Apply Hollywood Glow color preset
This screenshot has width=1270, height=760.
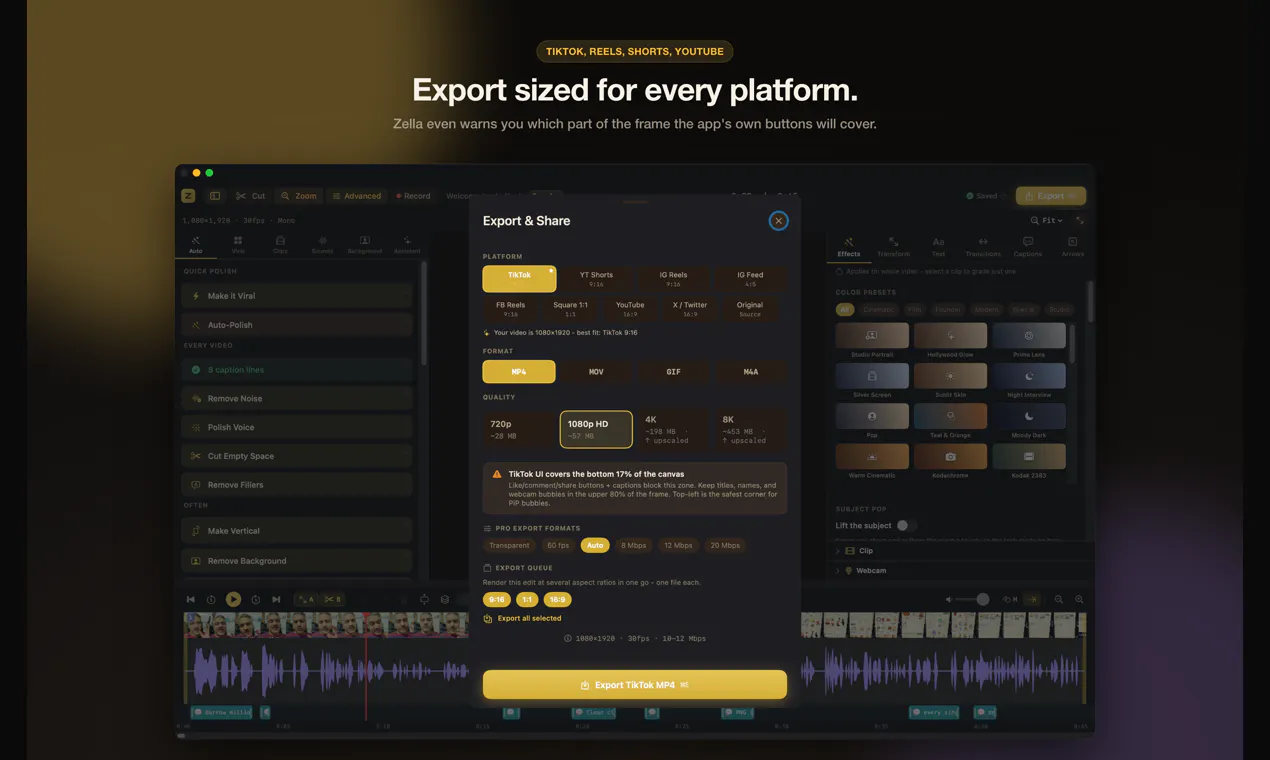coord(950,340)
